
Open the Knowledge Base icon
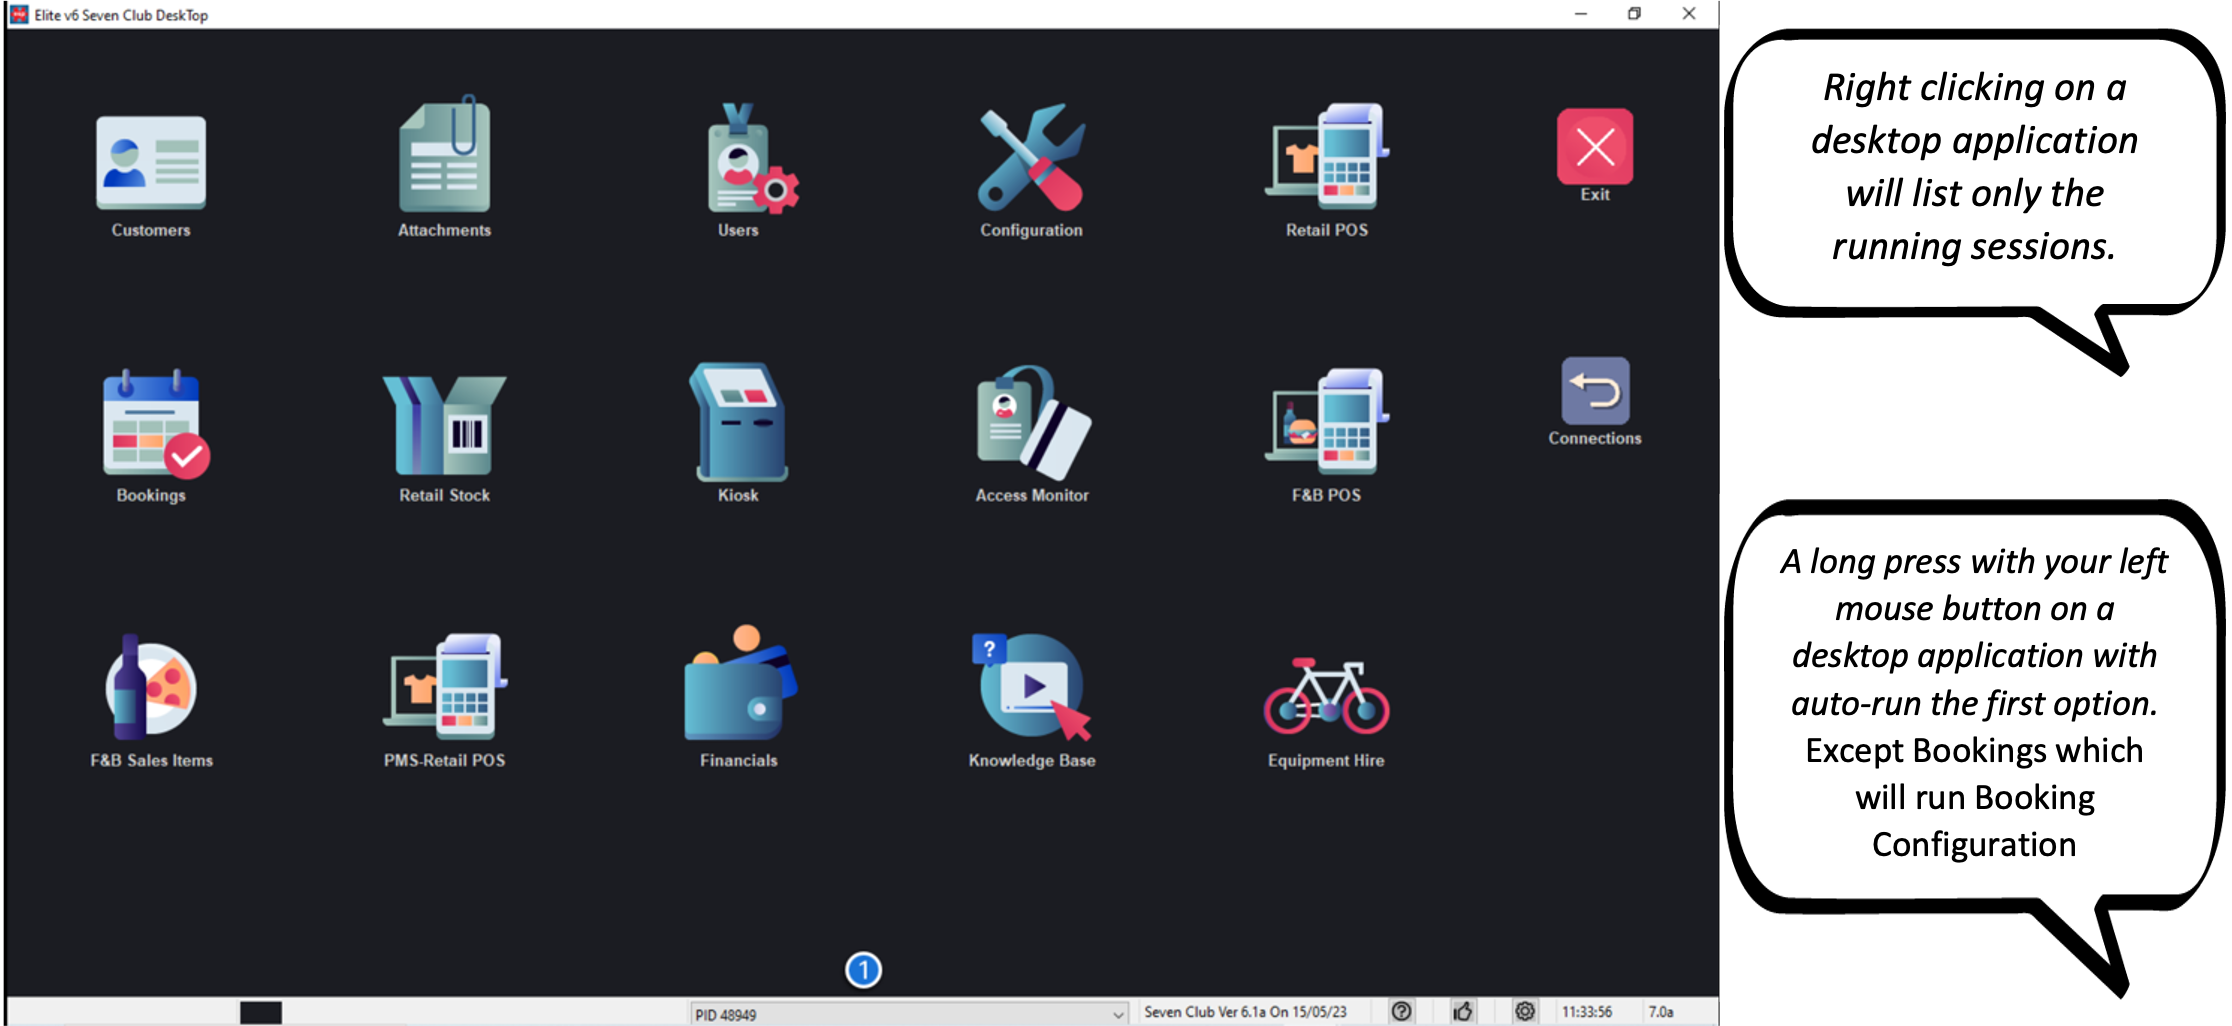[x=1032, y=686]
